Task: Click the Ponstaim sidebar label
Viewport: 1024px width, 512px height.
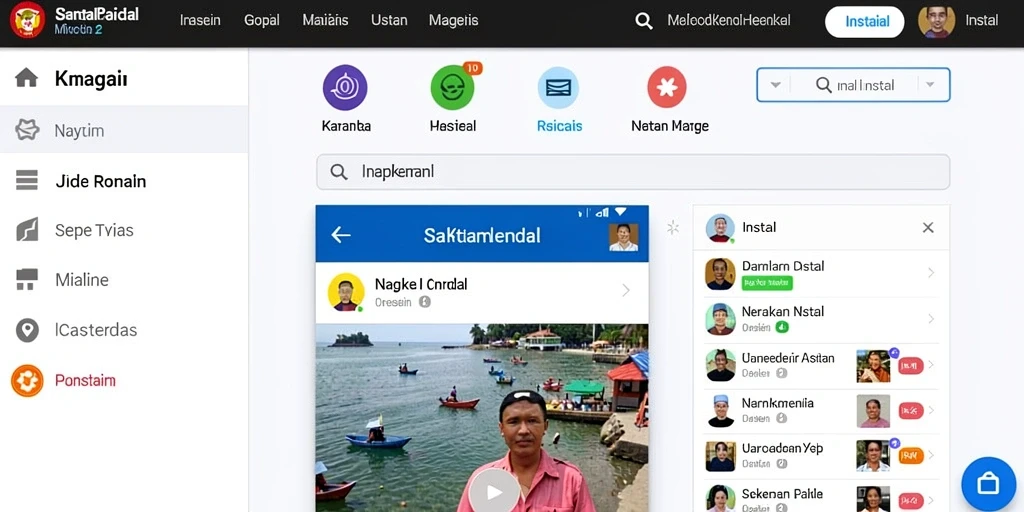Action: [x=86, y=380]
